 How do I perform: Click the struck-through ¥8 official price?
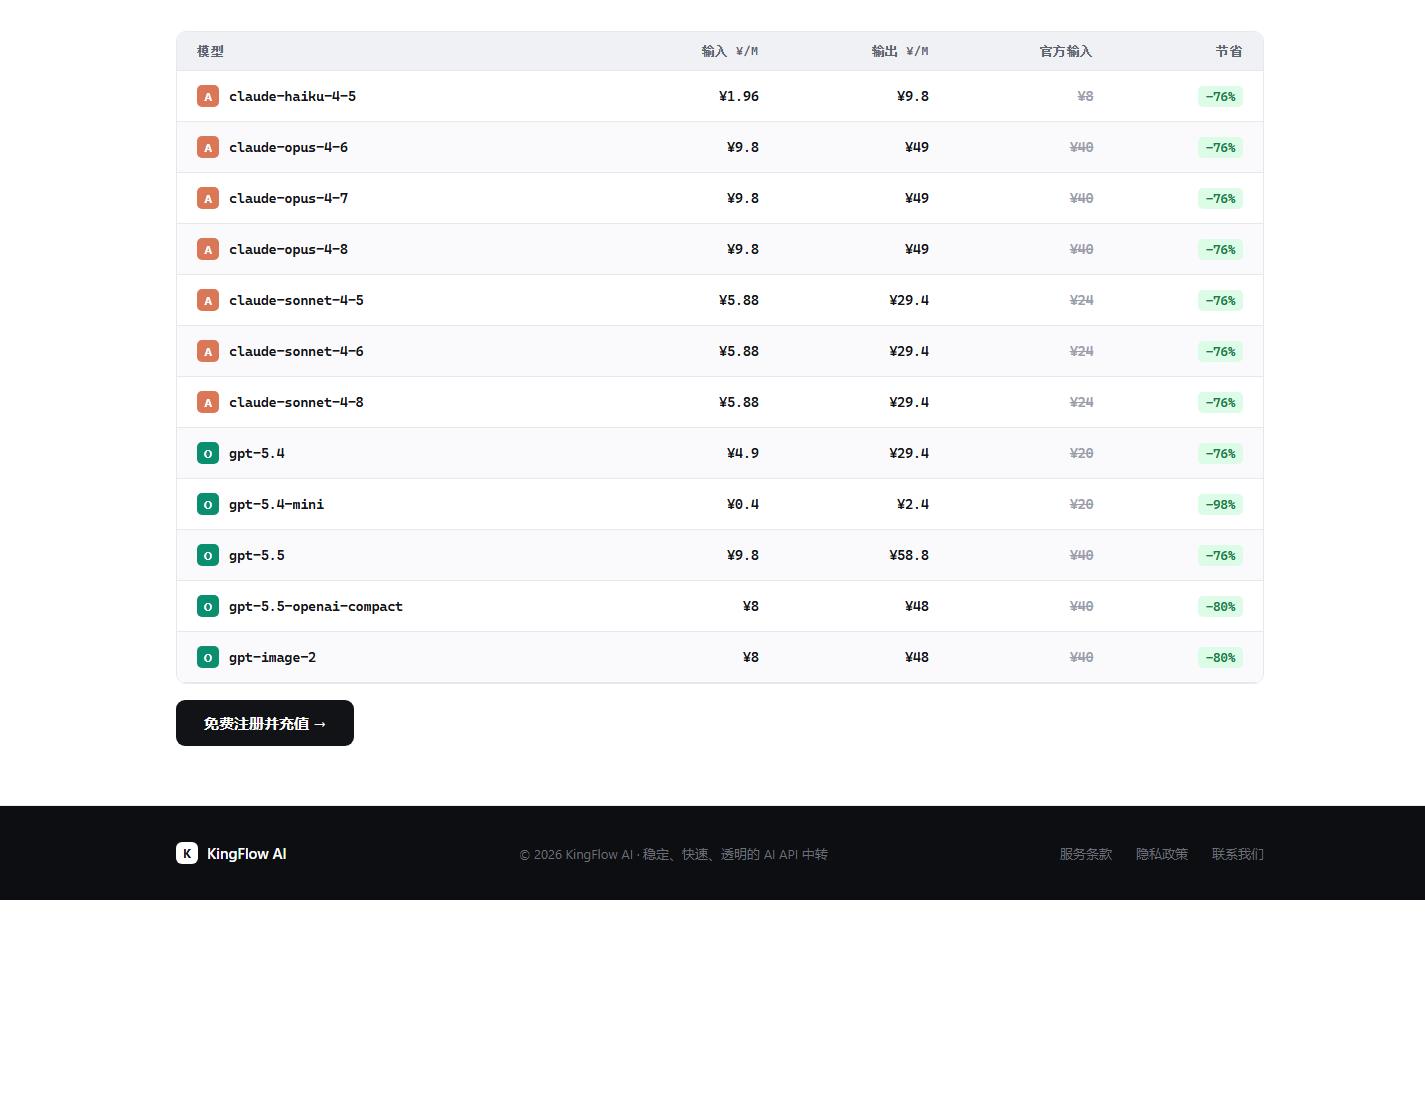1085,96
